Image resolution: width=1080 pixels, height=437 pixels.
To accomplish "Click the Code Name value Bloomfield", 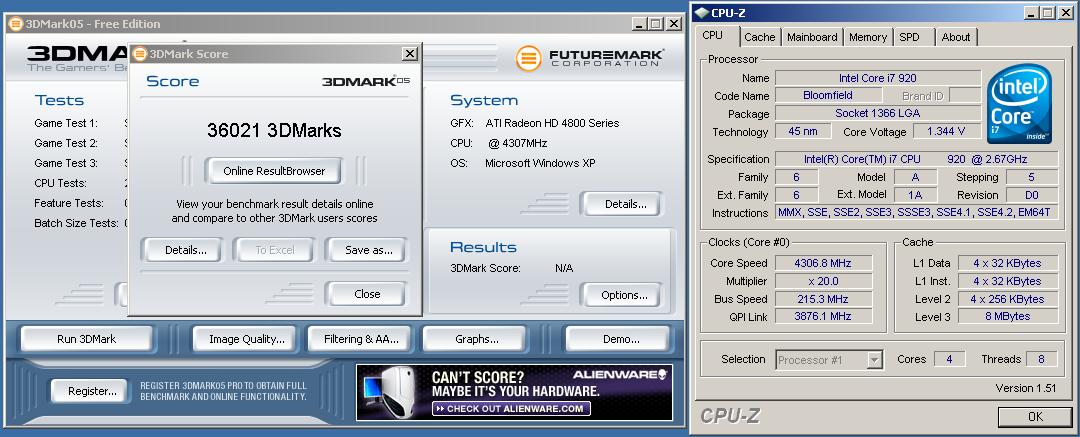I will [828, 95].
